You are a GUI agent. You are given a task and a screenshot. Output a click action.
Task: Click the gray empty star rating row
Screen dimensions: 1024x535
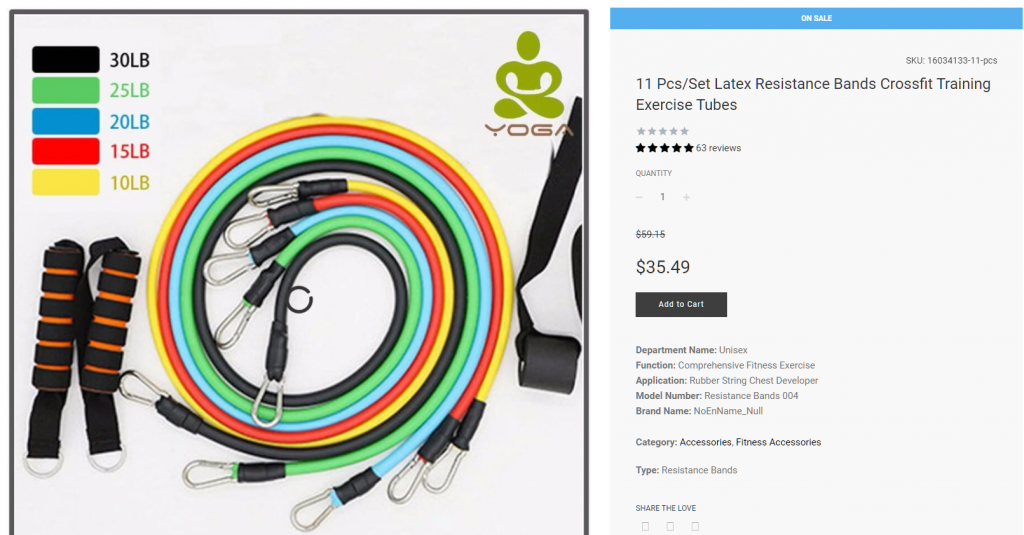click(662, 131)
